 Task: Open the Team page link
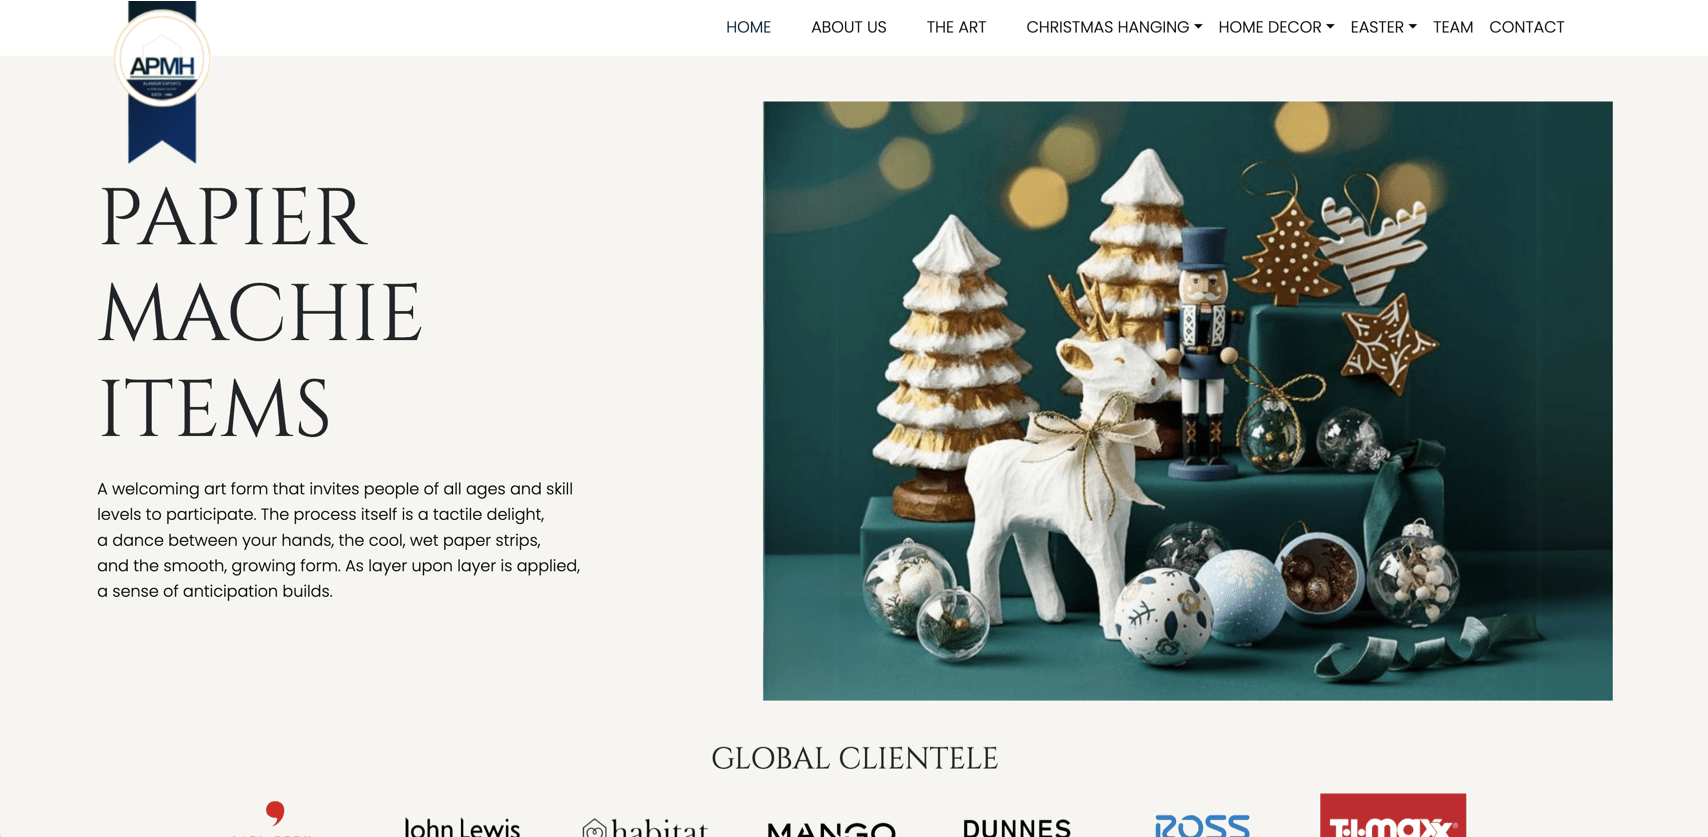pyautogui.click(x=1452, y=27)
